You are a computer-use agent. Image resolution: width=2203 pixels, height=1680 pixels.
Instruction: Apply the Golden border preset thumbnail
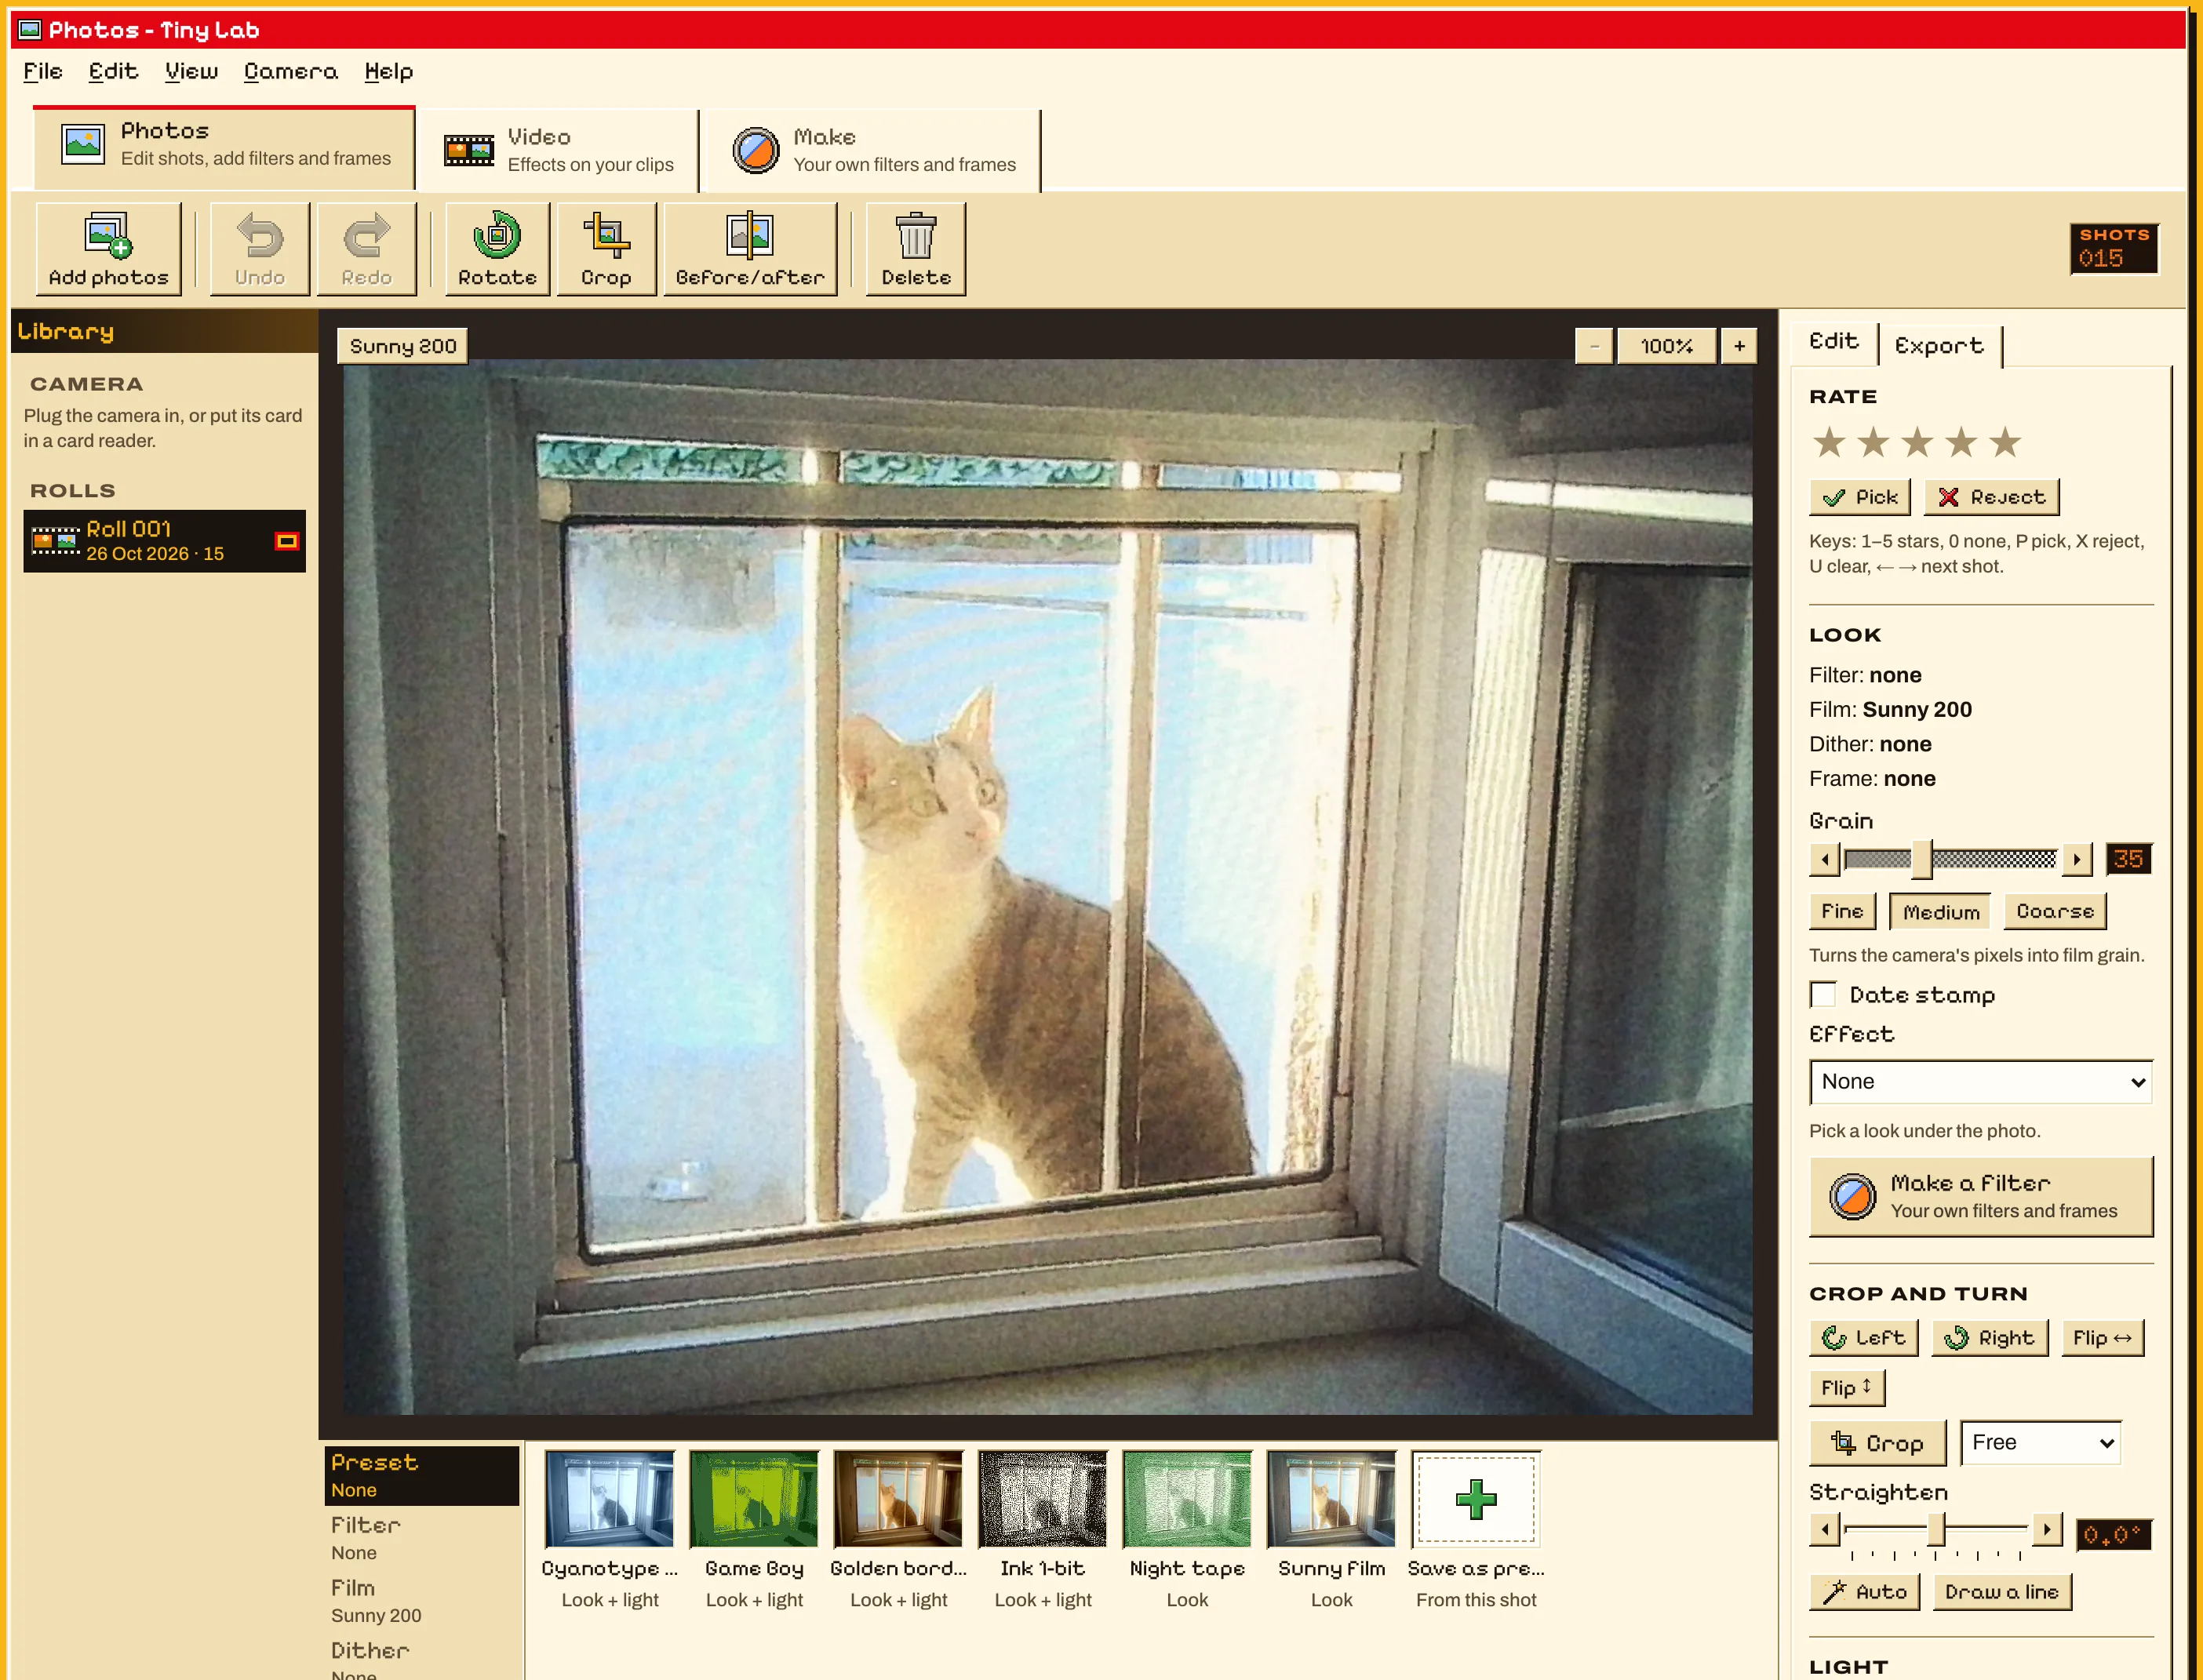pyautogui.click(x=898, y=1498)
